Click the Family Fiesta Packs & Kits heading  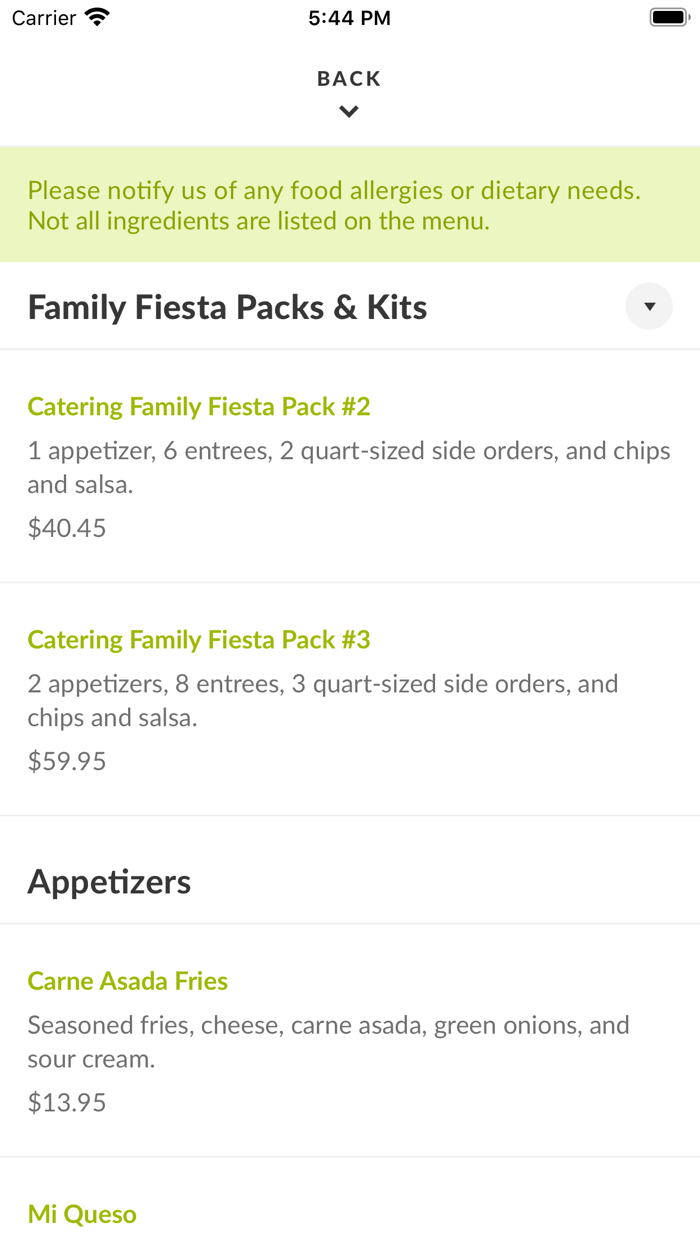click(x=228, y=307)
